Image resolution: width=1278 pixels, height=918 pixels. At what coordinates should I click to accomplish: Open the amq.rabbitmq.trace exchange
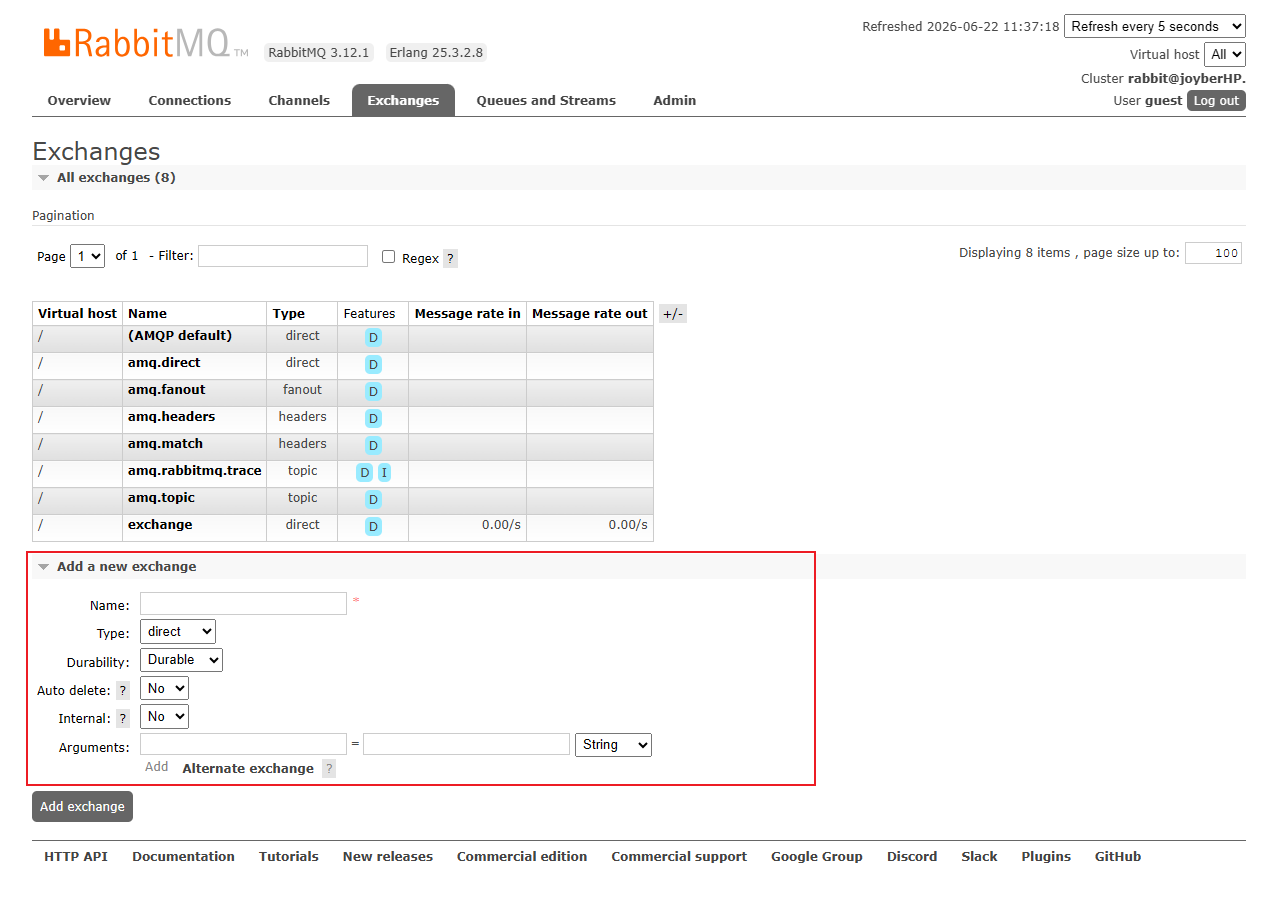click(x=195, y=470)
